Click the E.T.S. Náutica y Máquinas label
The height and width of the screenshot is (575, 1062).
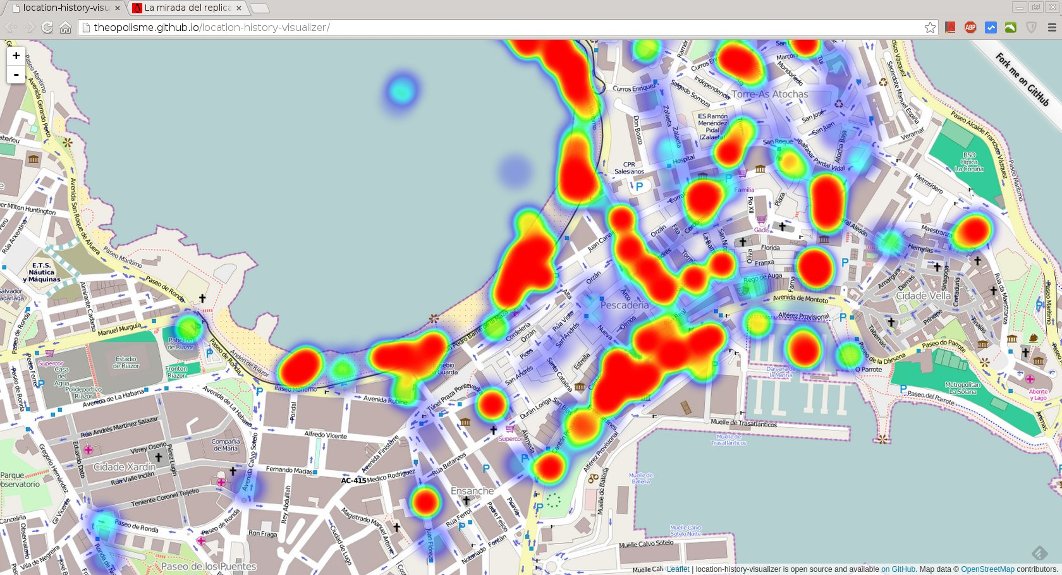(42, 272)
